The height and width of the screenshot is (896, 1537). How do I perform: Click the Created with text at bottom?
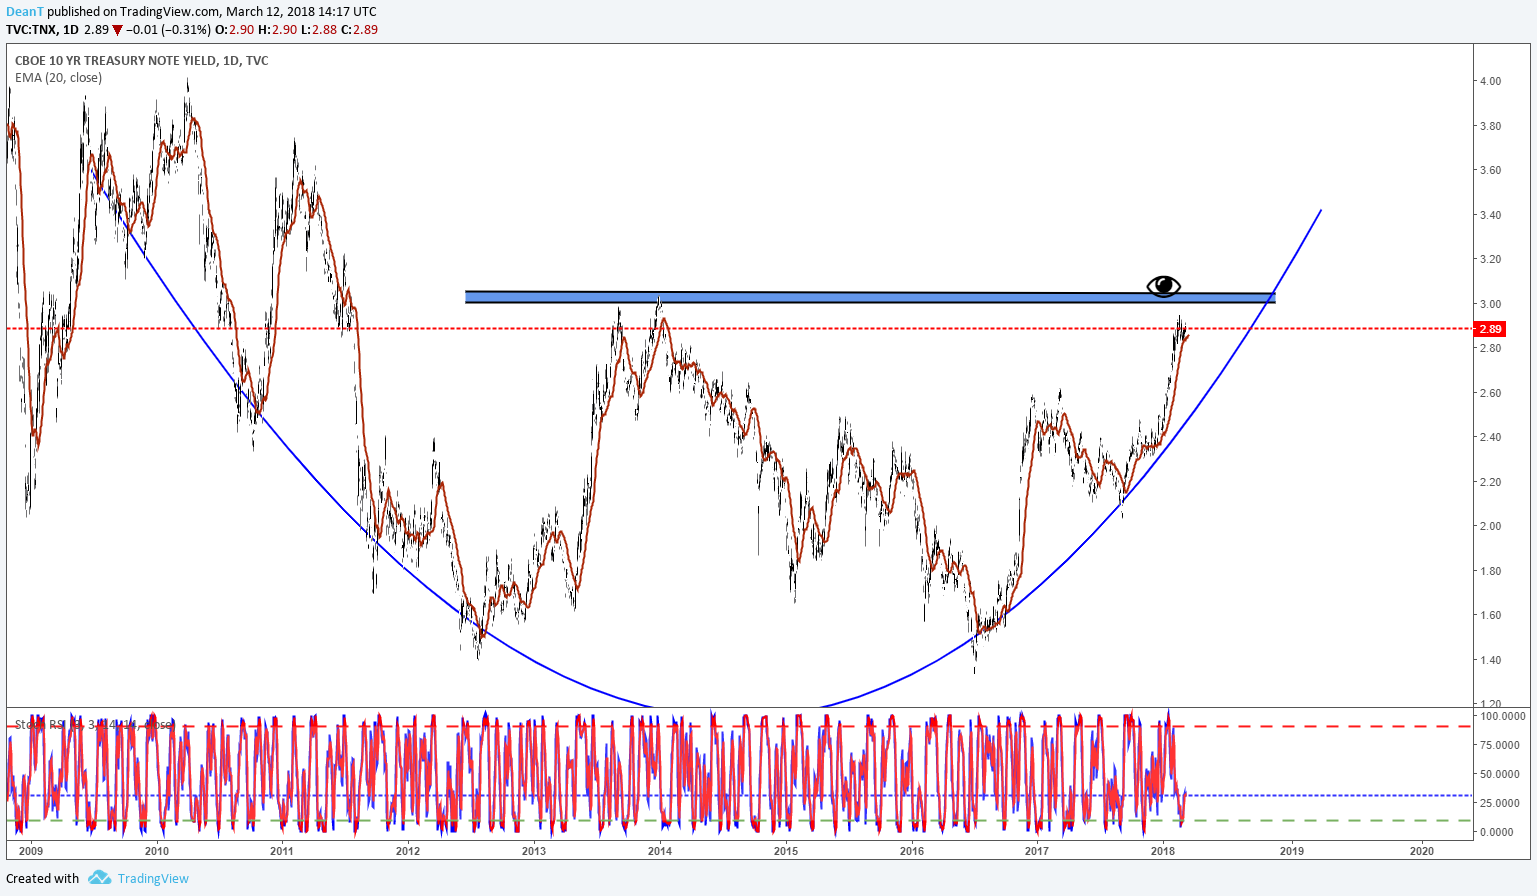[43, 879]
